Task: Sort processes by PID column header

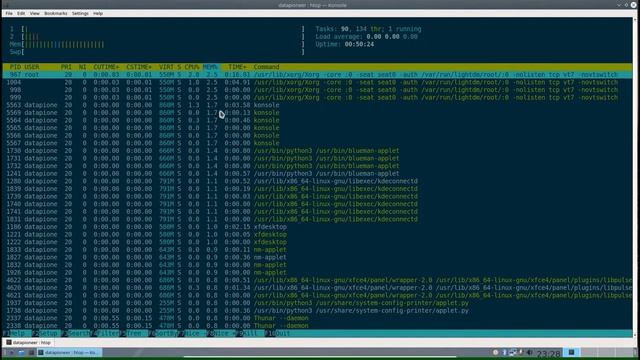Action: [15, 67]
